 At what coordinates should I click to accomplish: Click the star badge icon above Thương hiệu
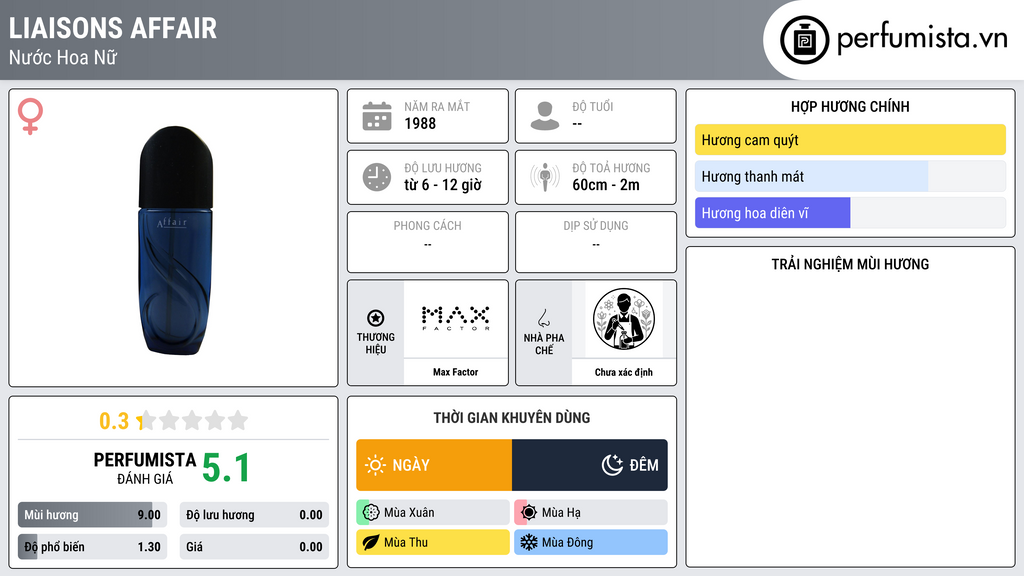[x=376, y=318]
